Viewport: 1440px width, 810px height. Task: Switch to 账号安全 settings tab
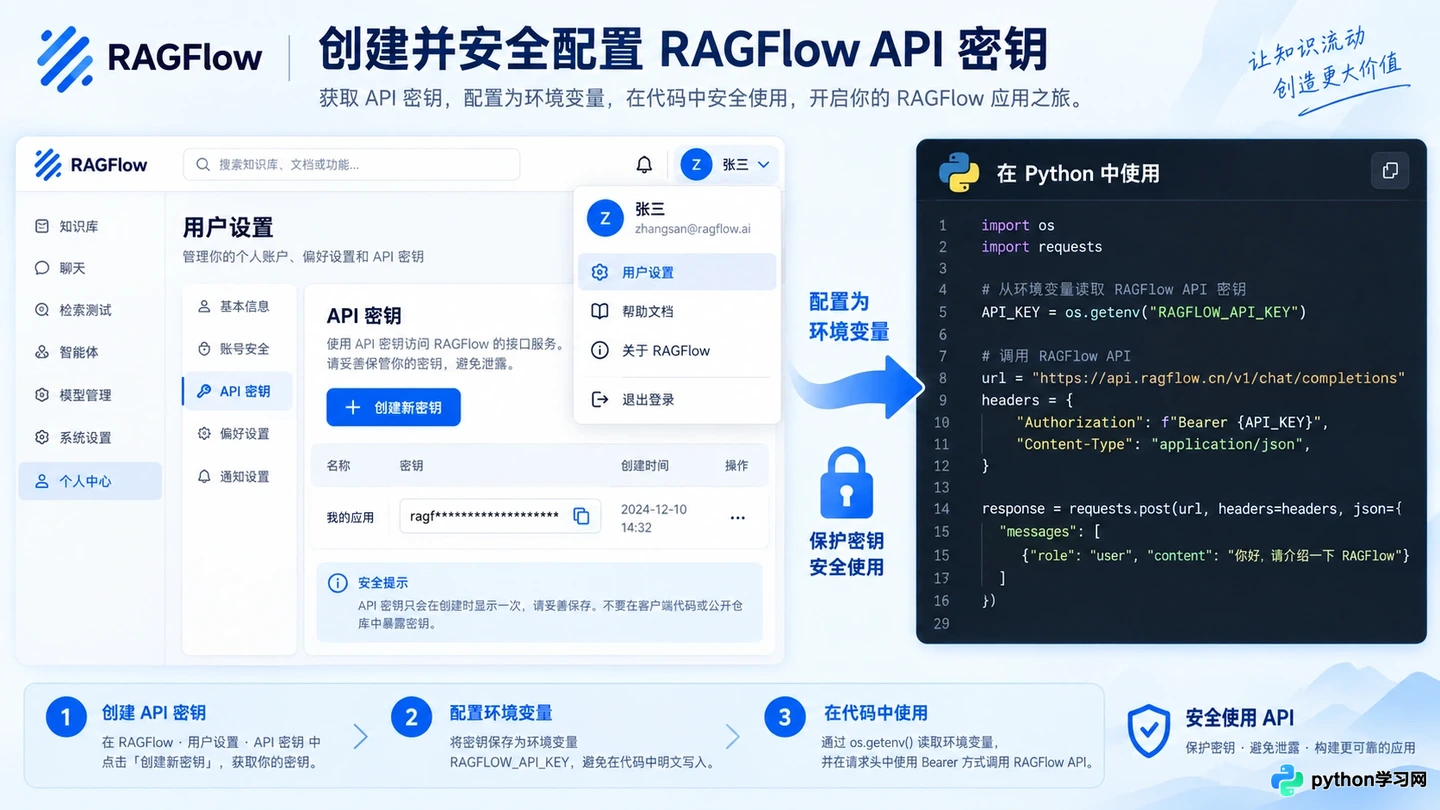[238, 349]
